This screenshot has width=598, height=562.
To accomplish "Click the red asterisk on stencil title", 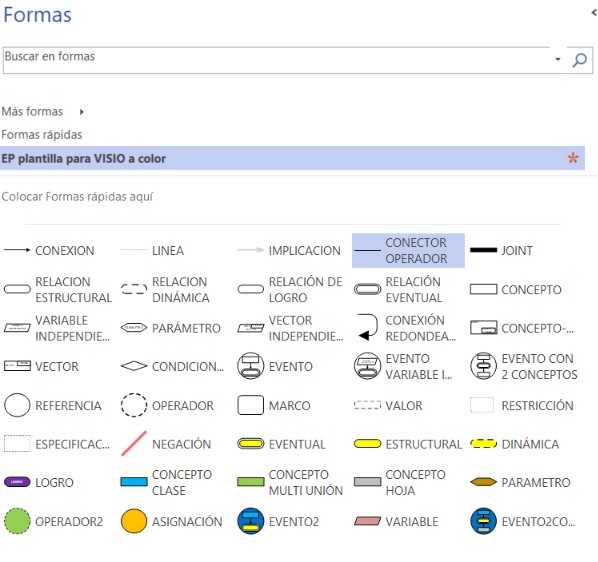I will [573, 158].
